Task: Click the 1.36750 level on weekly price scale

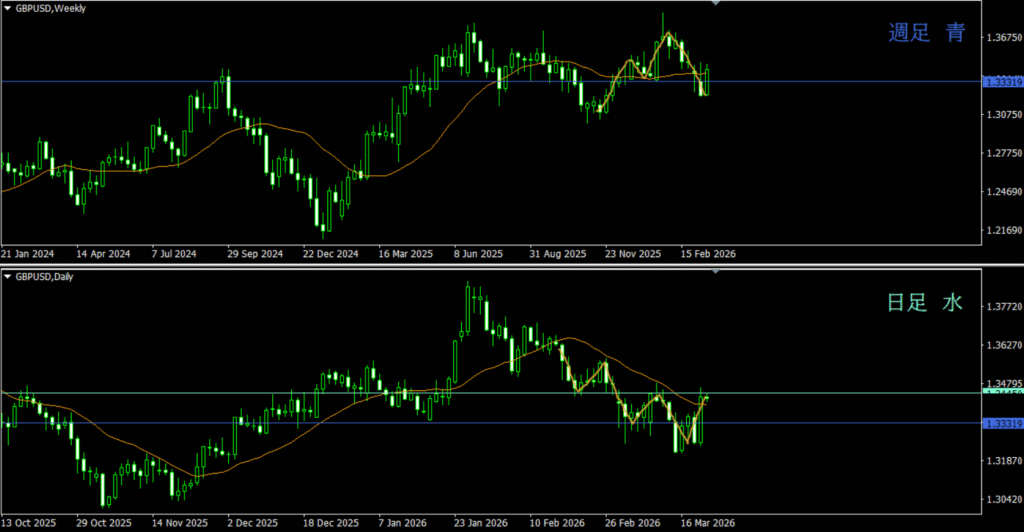Action: (1002, 38)
